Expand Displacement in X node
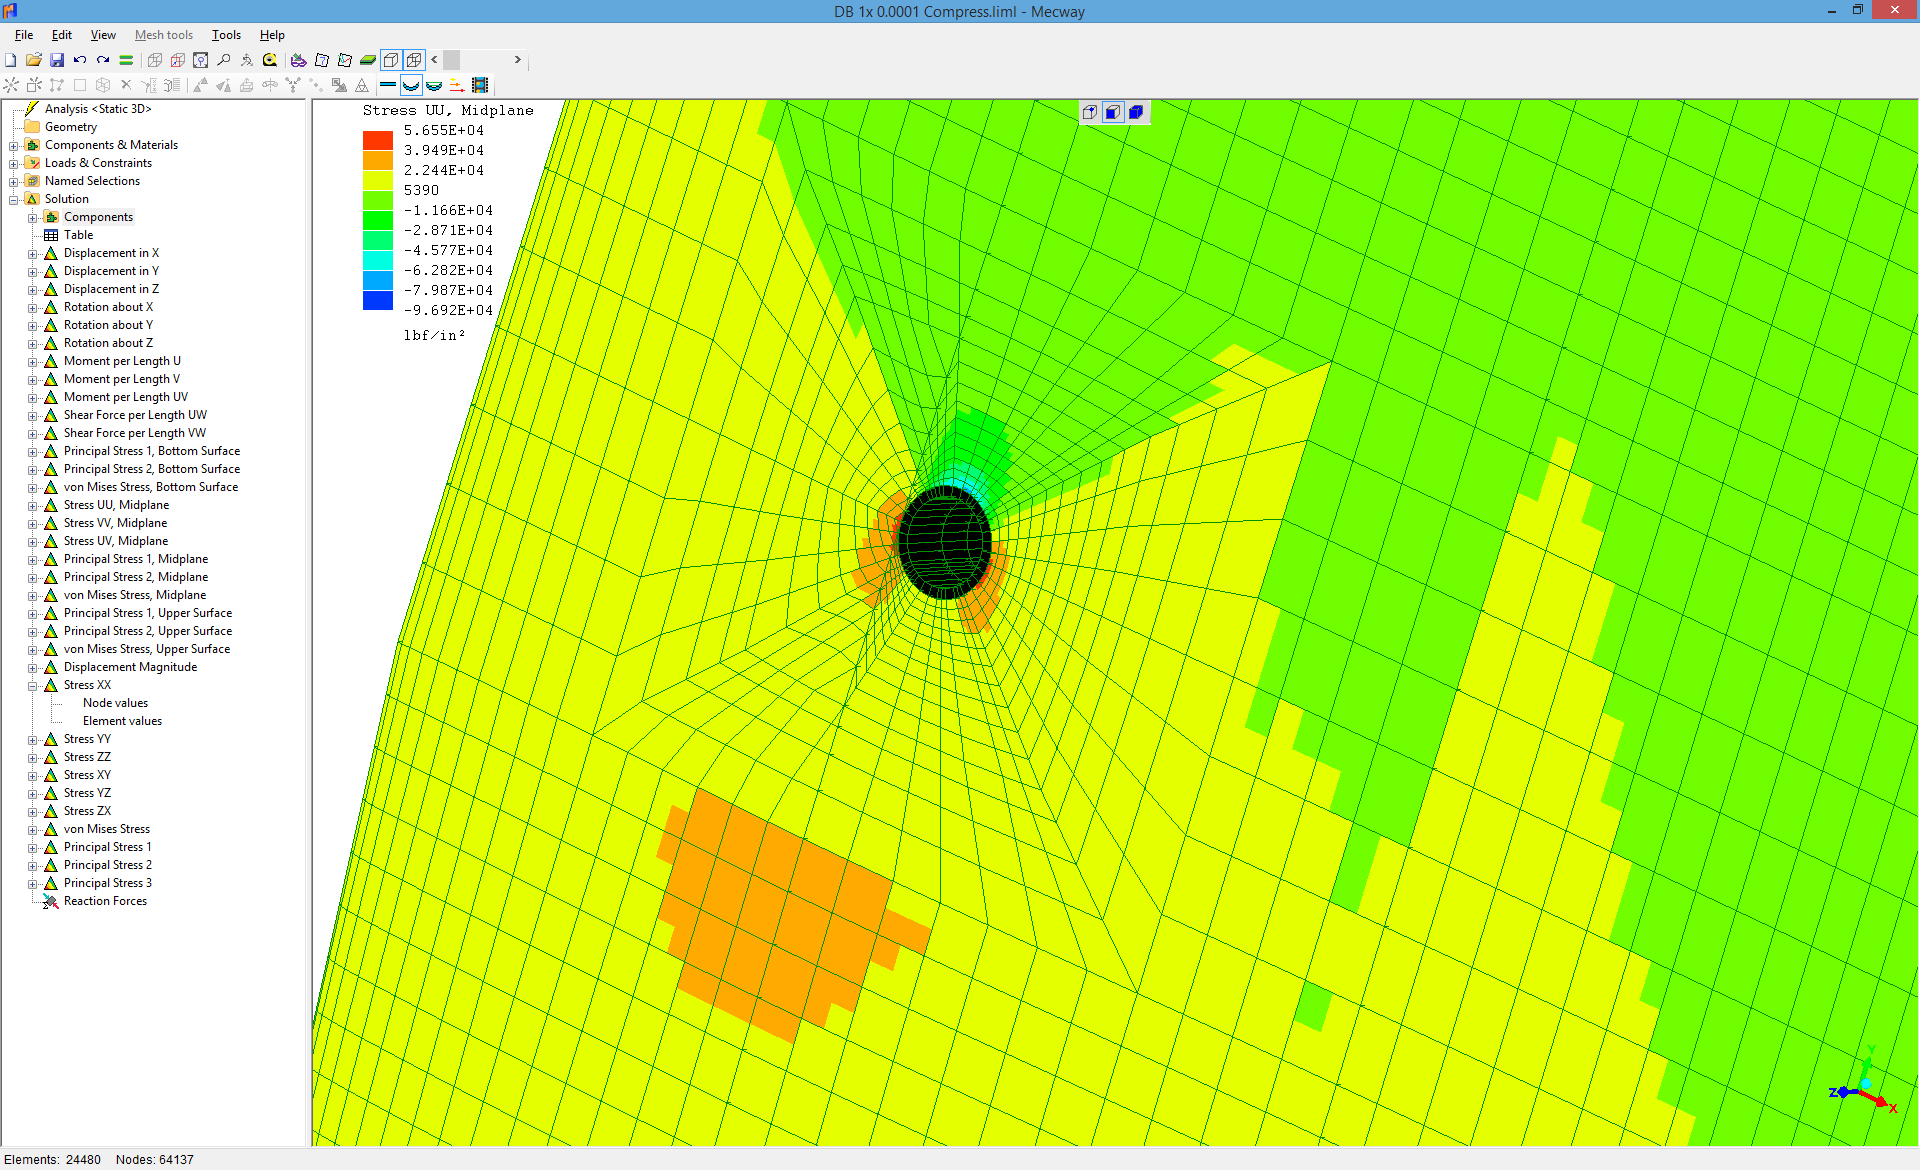This screenshot has height=1170, width=1920. click(x=33, y=253)
